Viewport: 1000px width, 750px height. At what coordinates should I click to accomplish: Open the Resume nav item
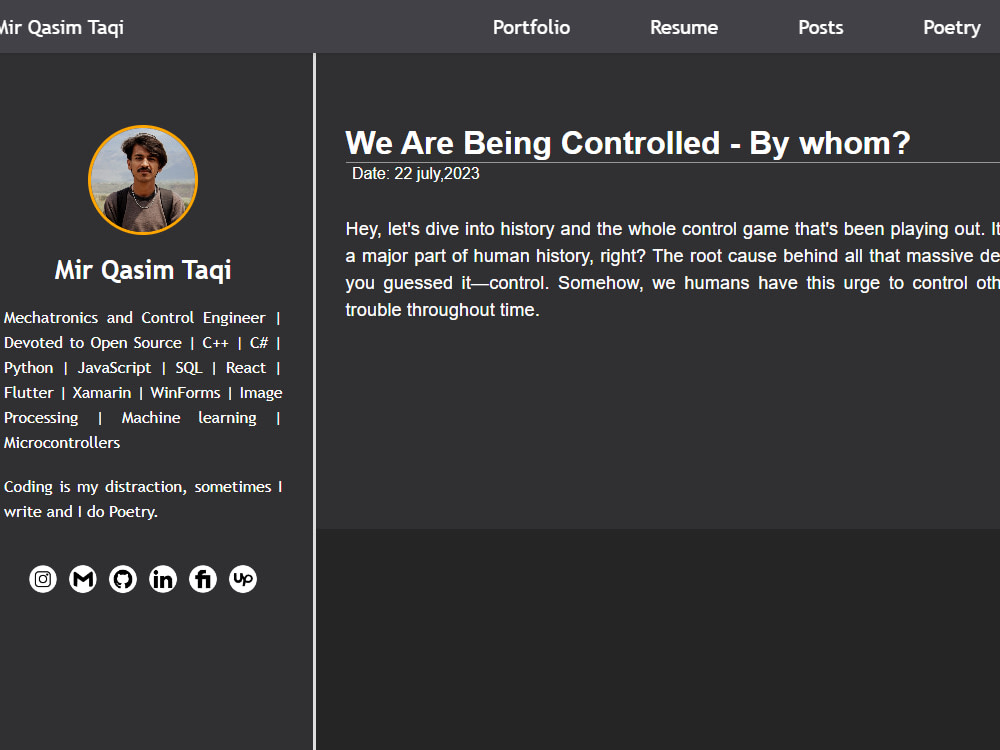pos(684,27)
